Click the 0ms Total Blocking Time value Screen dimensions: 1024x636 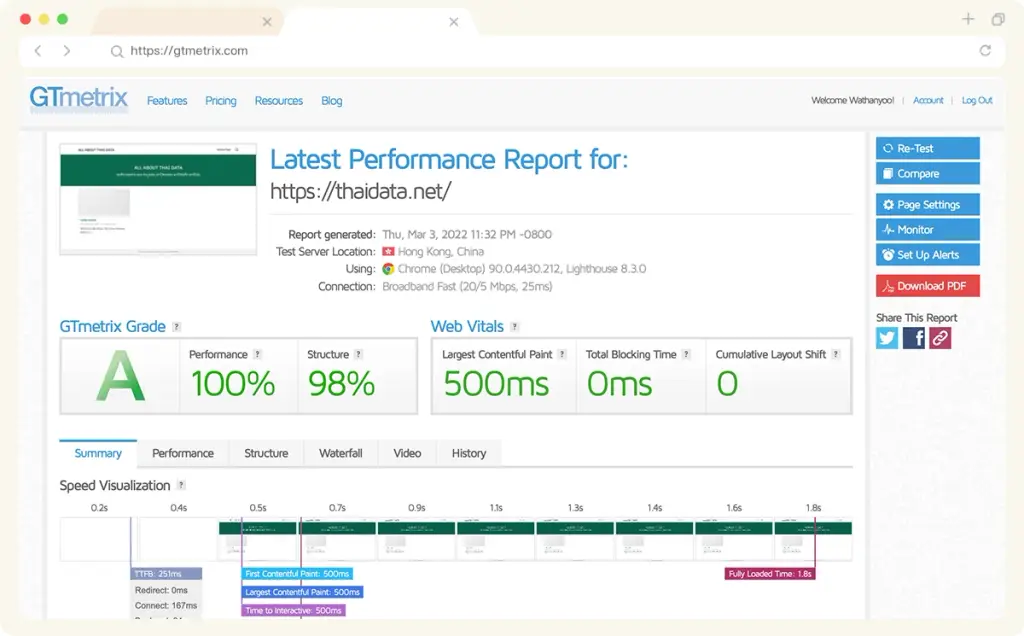click(619, 383)
